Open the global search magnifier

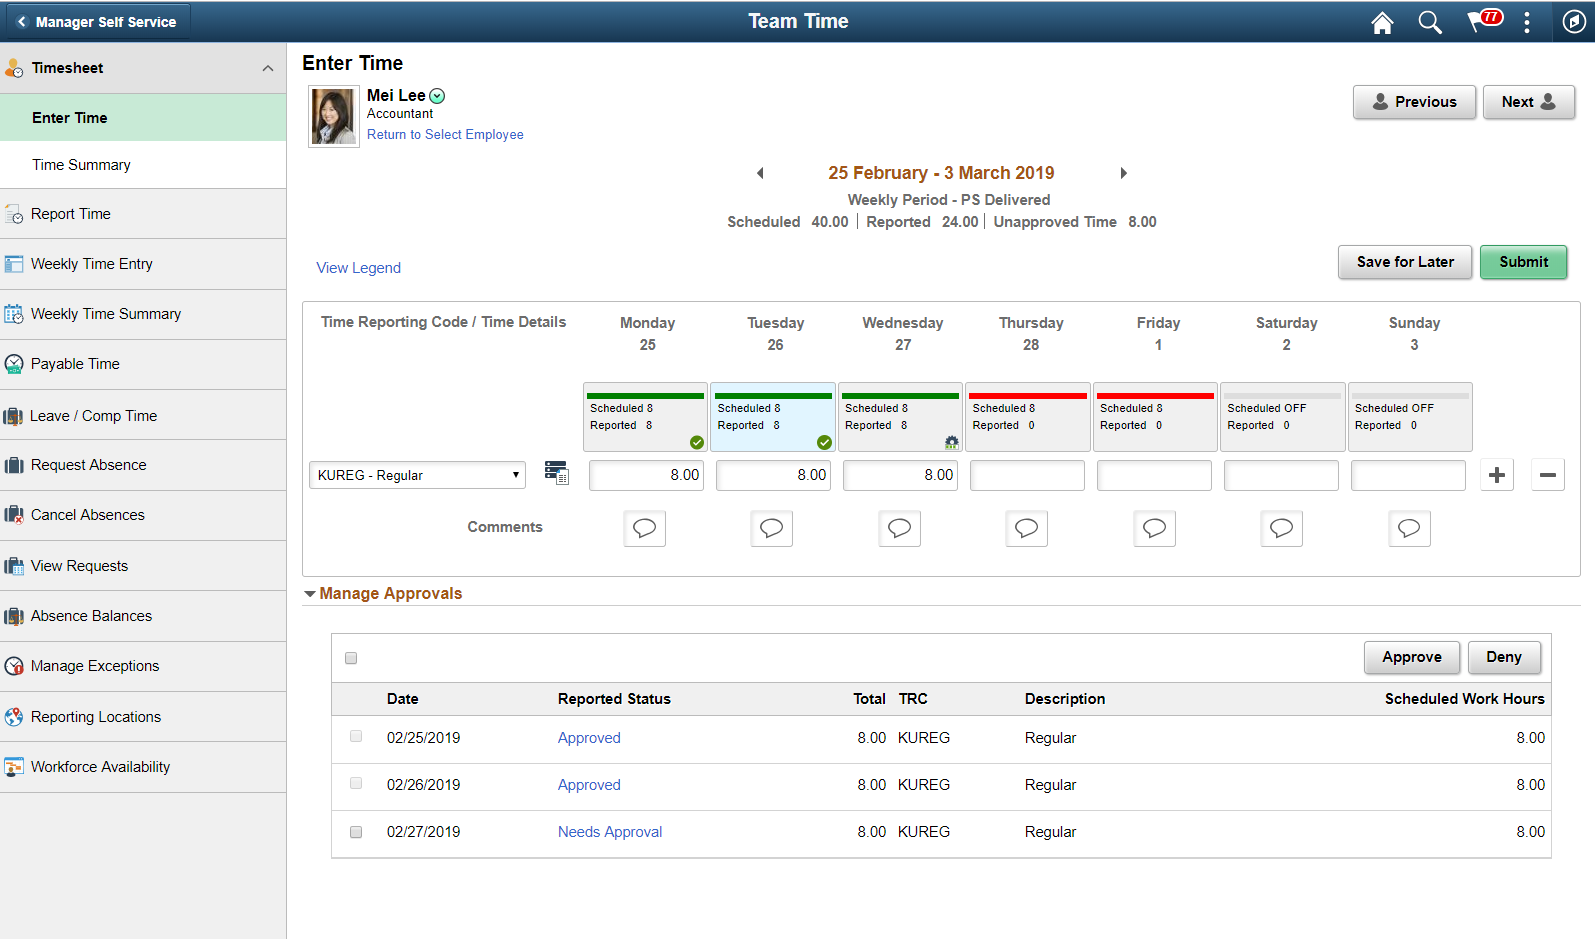pyautogui.click(x=1430, y=22)
